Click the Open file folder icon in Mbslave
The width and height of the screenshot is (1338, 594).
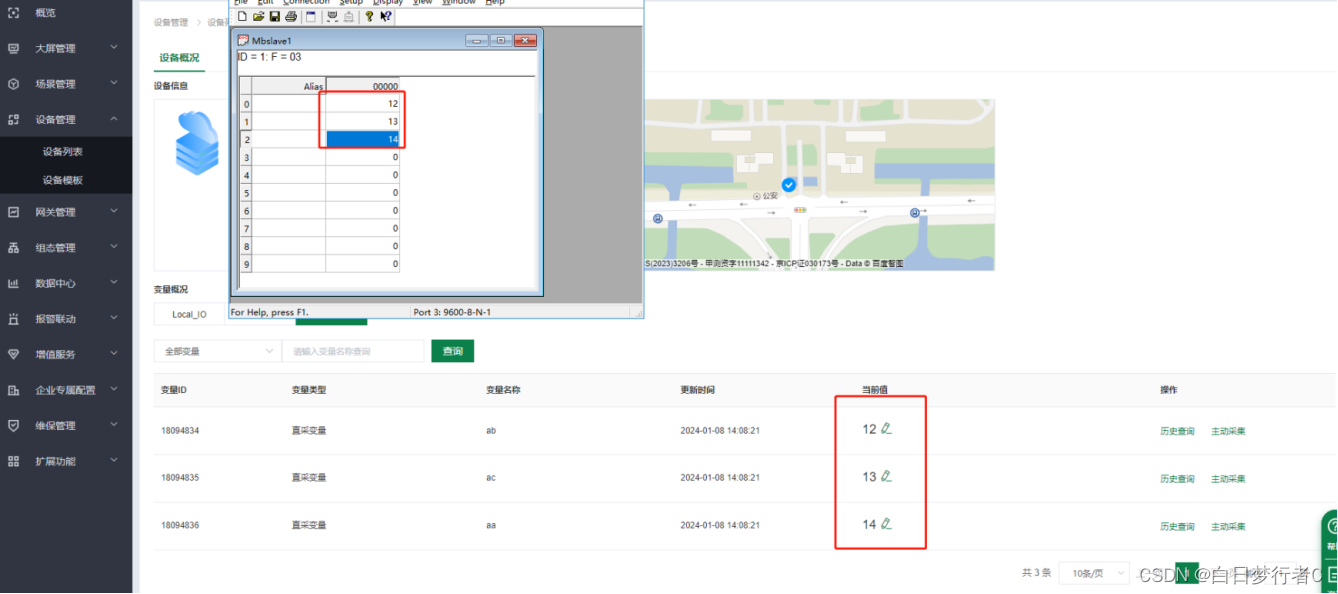point(258,16)
